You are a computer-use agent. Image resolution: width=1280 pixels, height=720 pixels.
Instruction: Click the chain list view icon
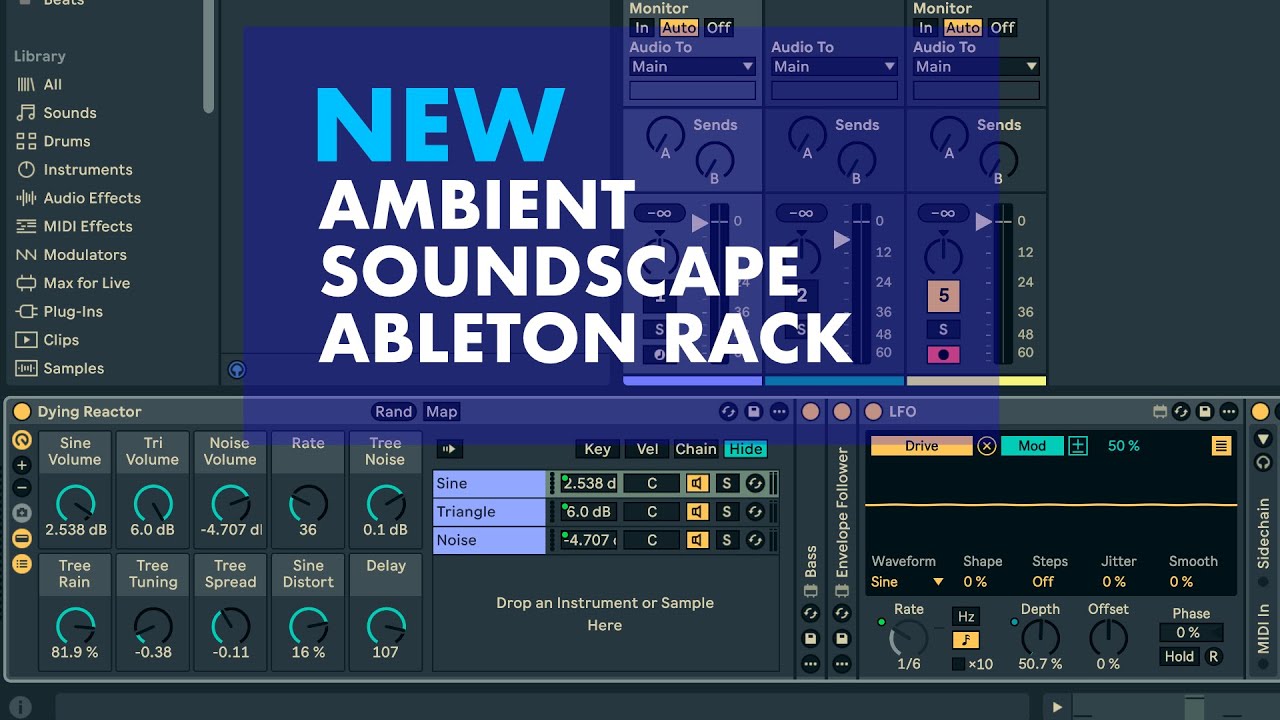pyautogui.click(x=21, y=563)
